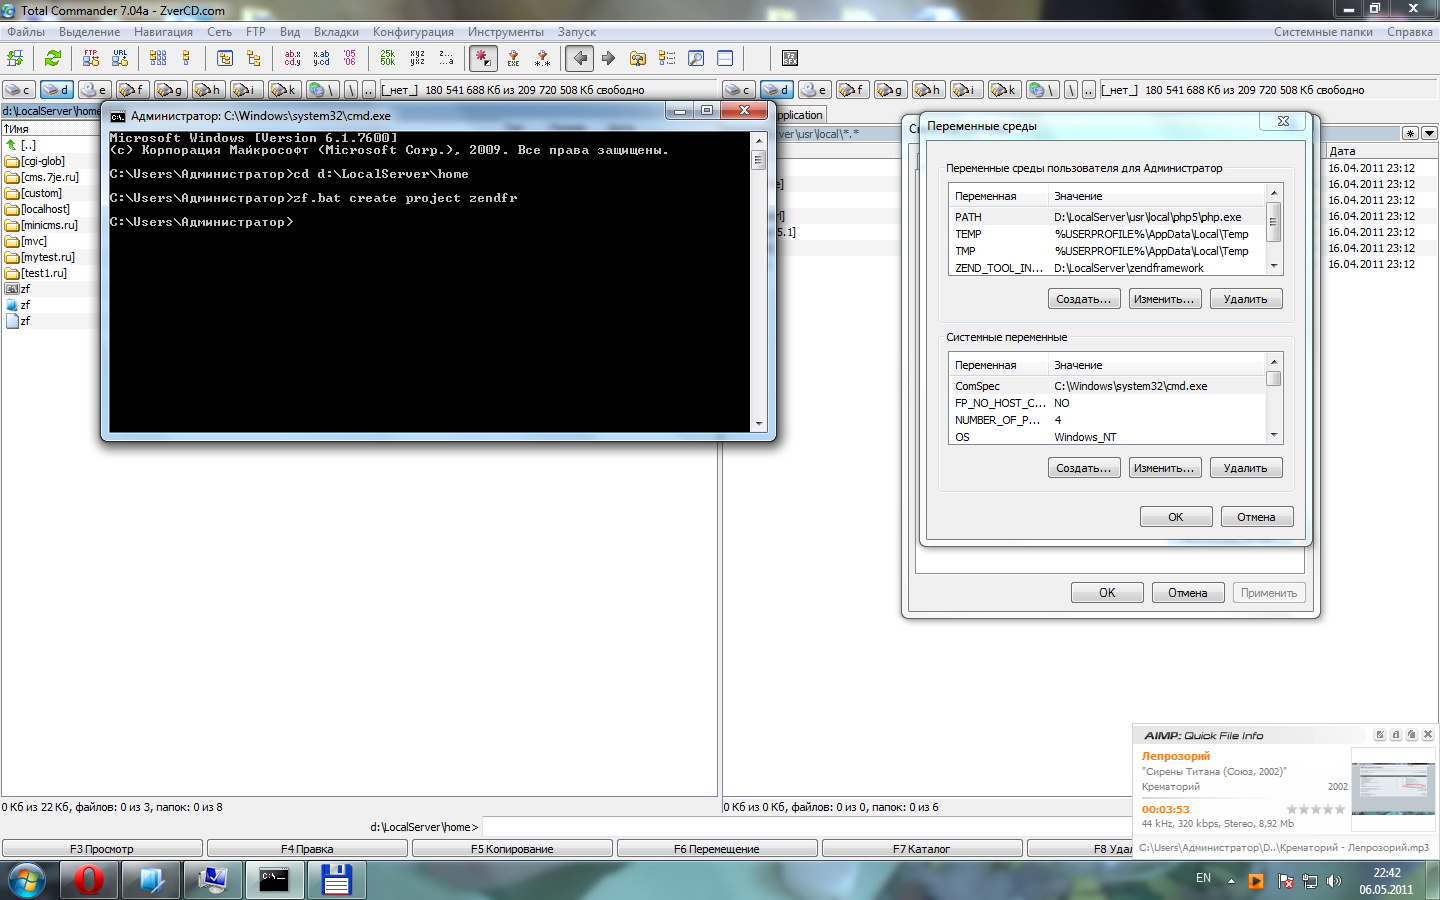Click the reread source toolbar icon
Viewport: 1440px width, 900px height.
tap(16, 58)
